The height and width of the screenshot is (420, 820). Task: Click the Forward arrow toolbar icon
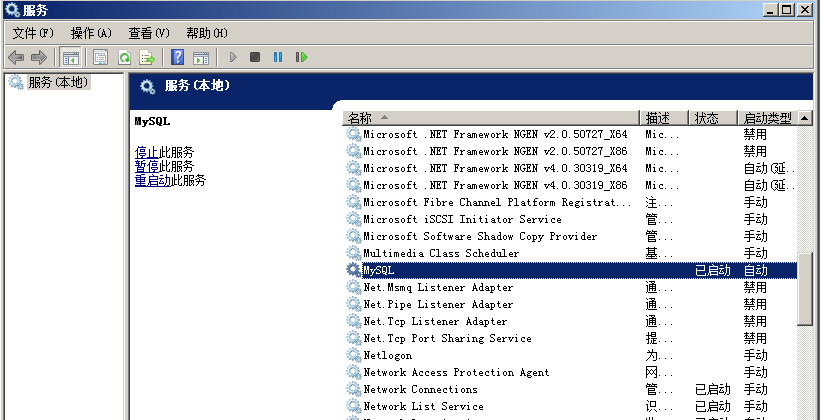(39, 57)
